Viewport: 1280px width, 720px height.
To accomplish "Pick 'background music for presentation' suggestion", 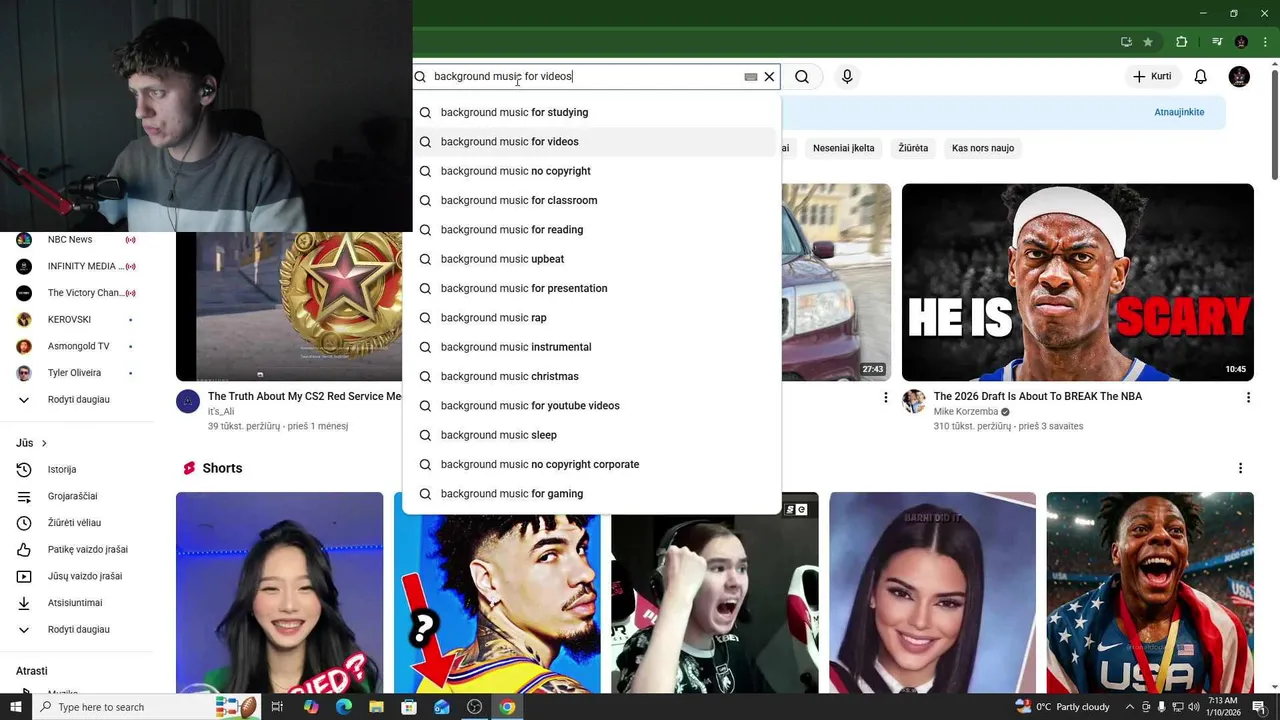I will (x=591, y=288).
